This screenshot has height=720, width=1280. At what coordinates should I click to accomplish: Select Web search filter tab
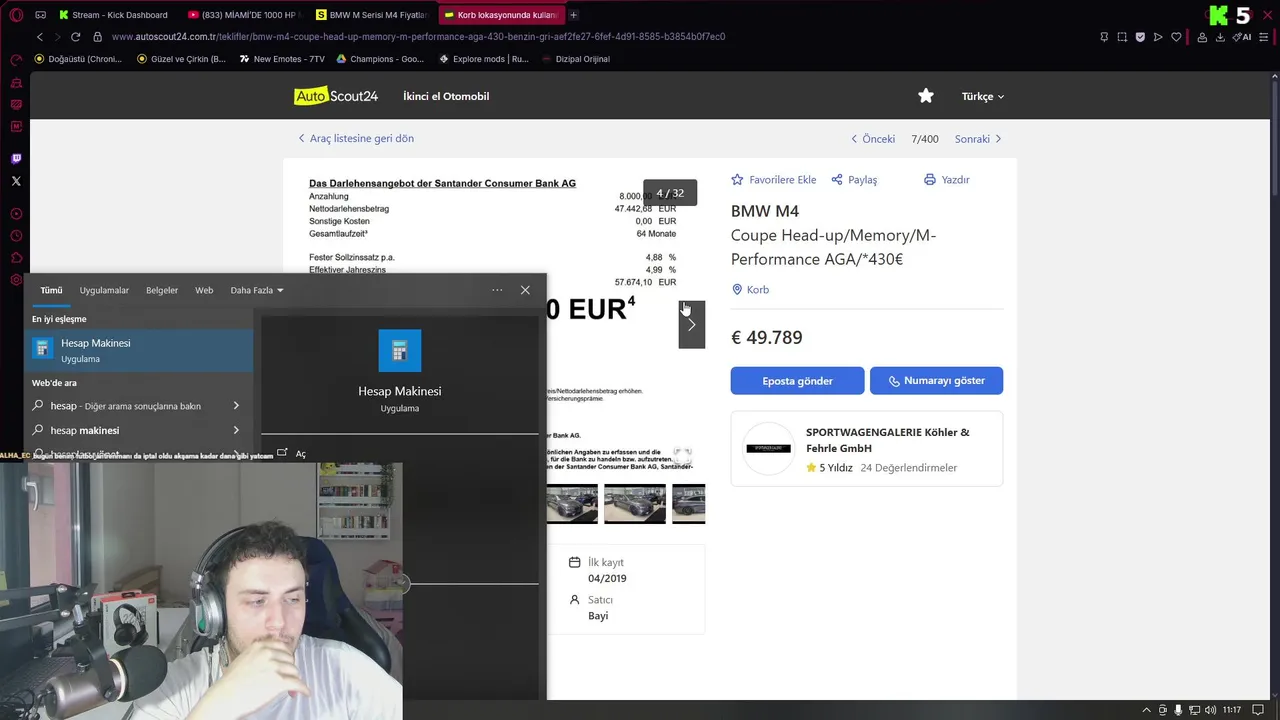pos(204,290)
